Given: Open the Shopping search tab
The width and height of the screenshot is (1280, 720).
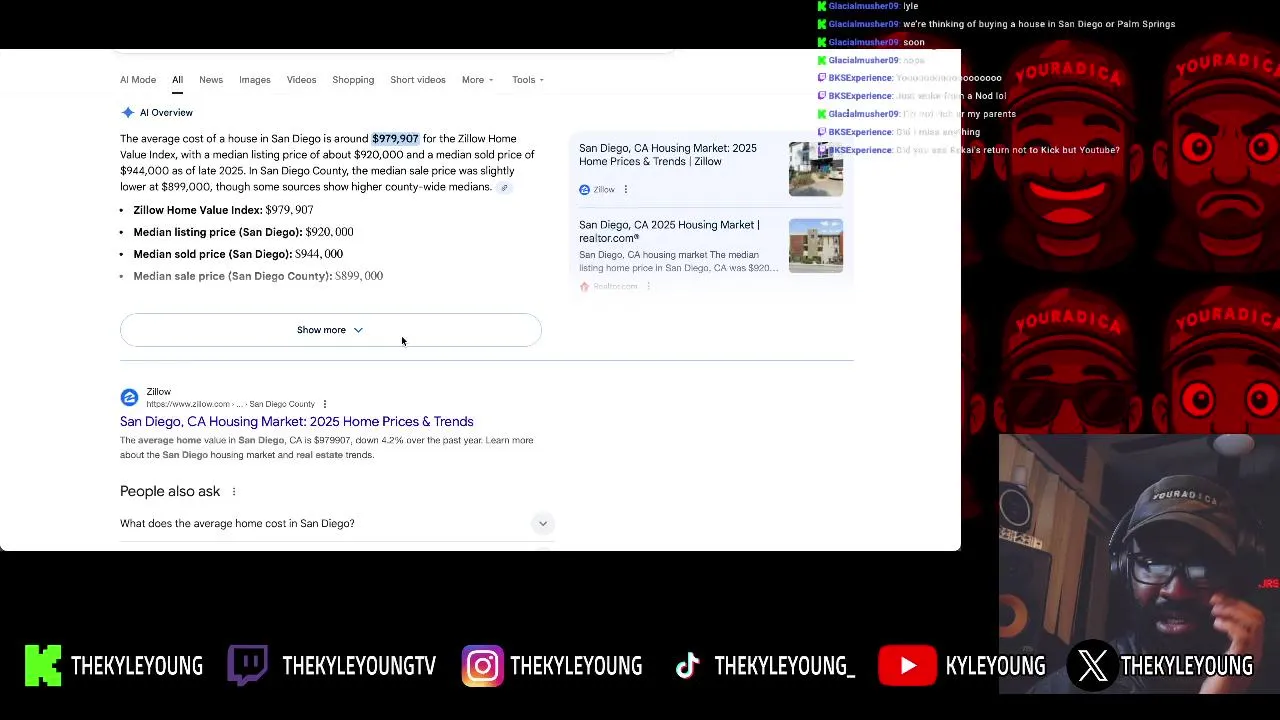Looking at the screenshot, I should point(353,80).
